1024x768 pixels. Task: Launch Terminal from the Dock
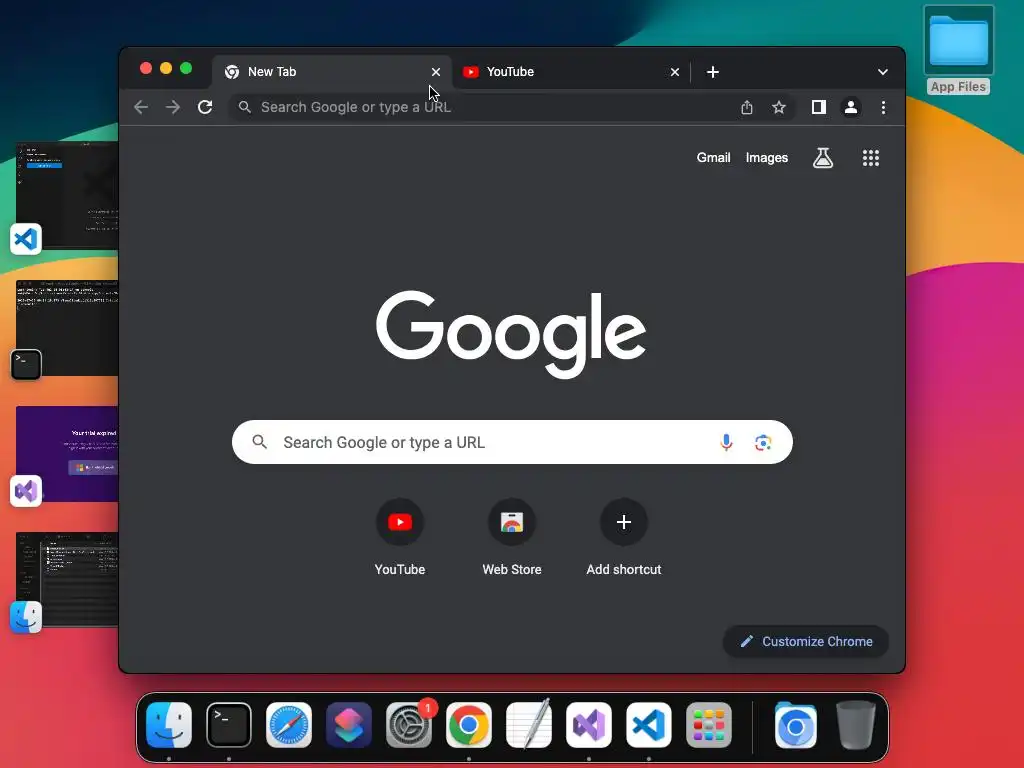pos(229,725)
